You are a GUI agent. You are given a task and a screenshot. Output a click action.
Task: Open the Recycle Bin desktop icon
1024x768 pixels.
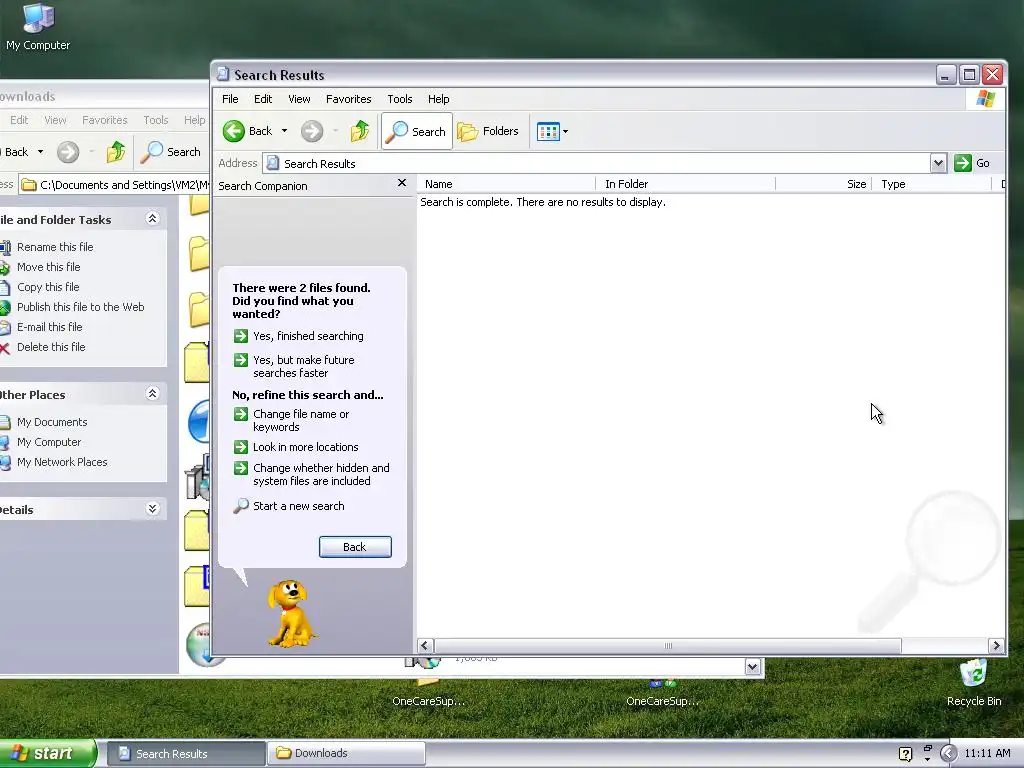pos(974,683)
